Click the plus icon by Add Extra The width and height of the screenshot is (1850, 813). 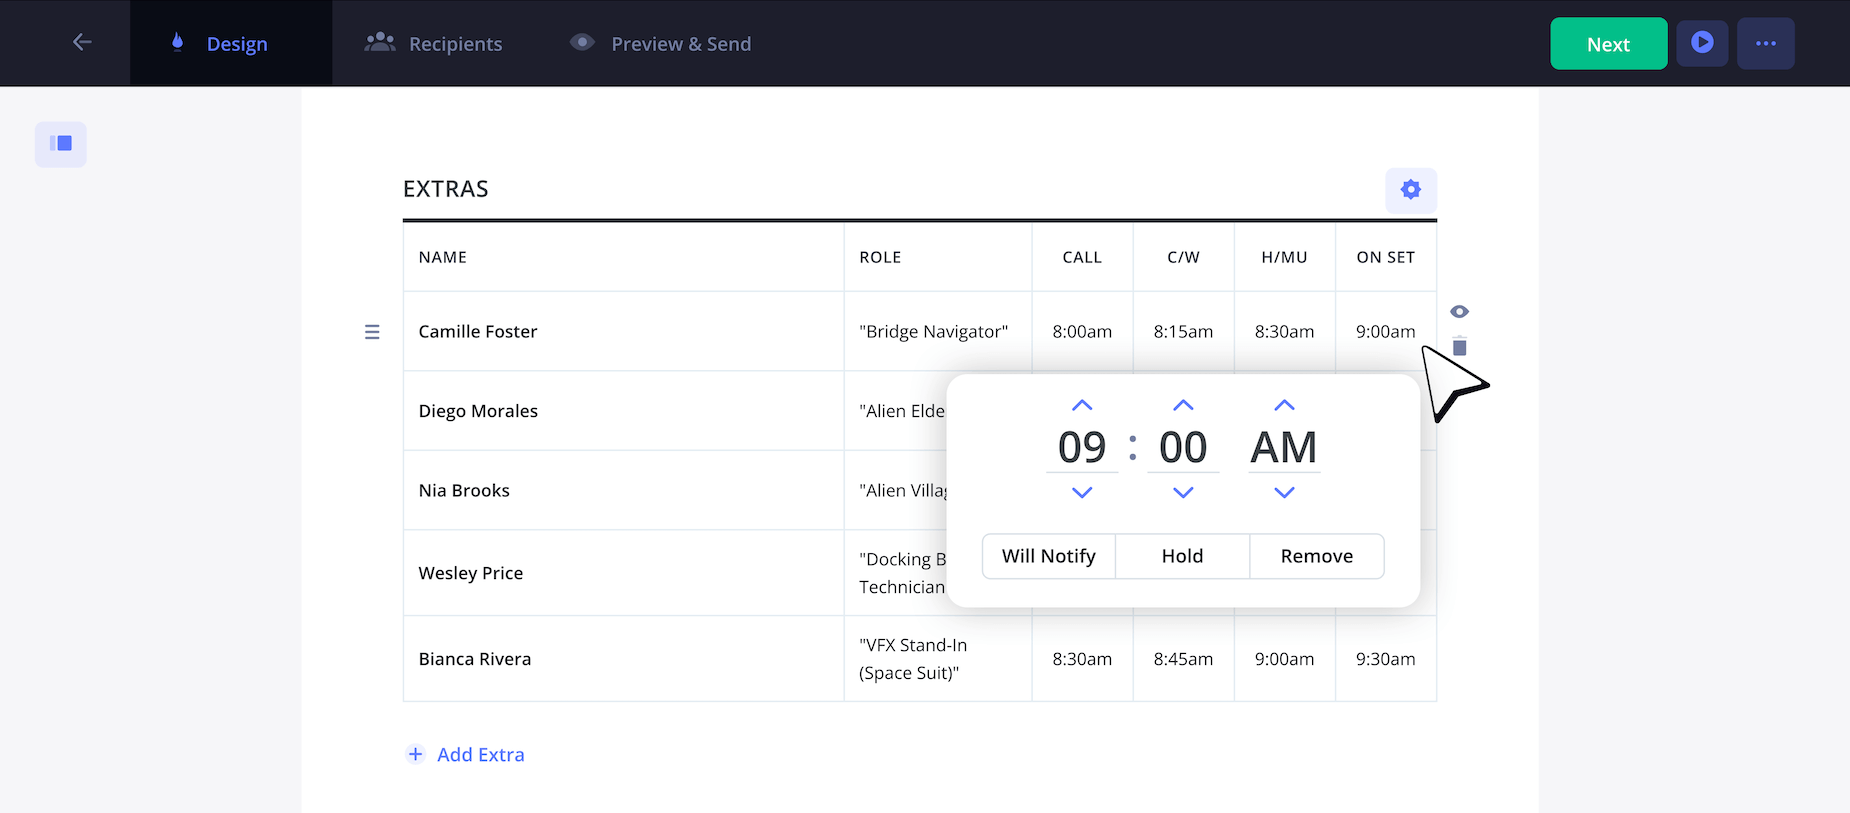pos(416,755)
